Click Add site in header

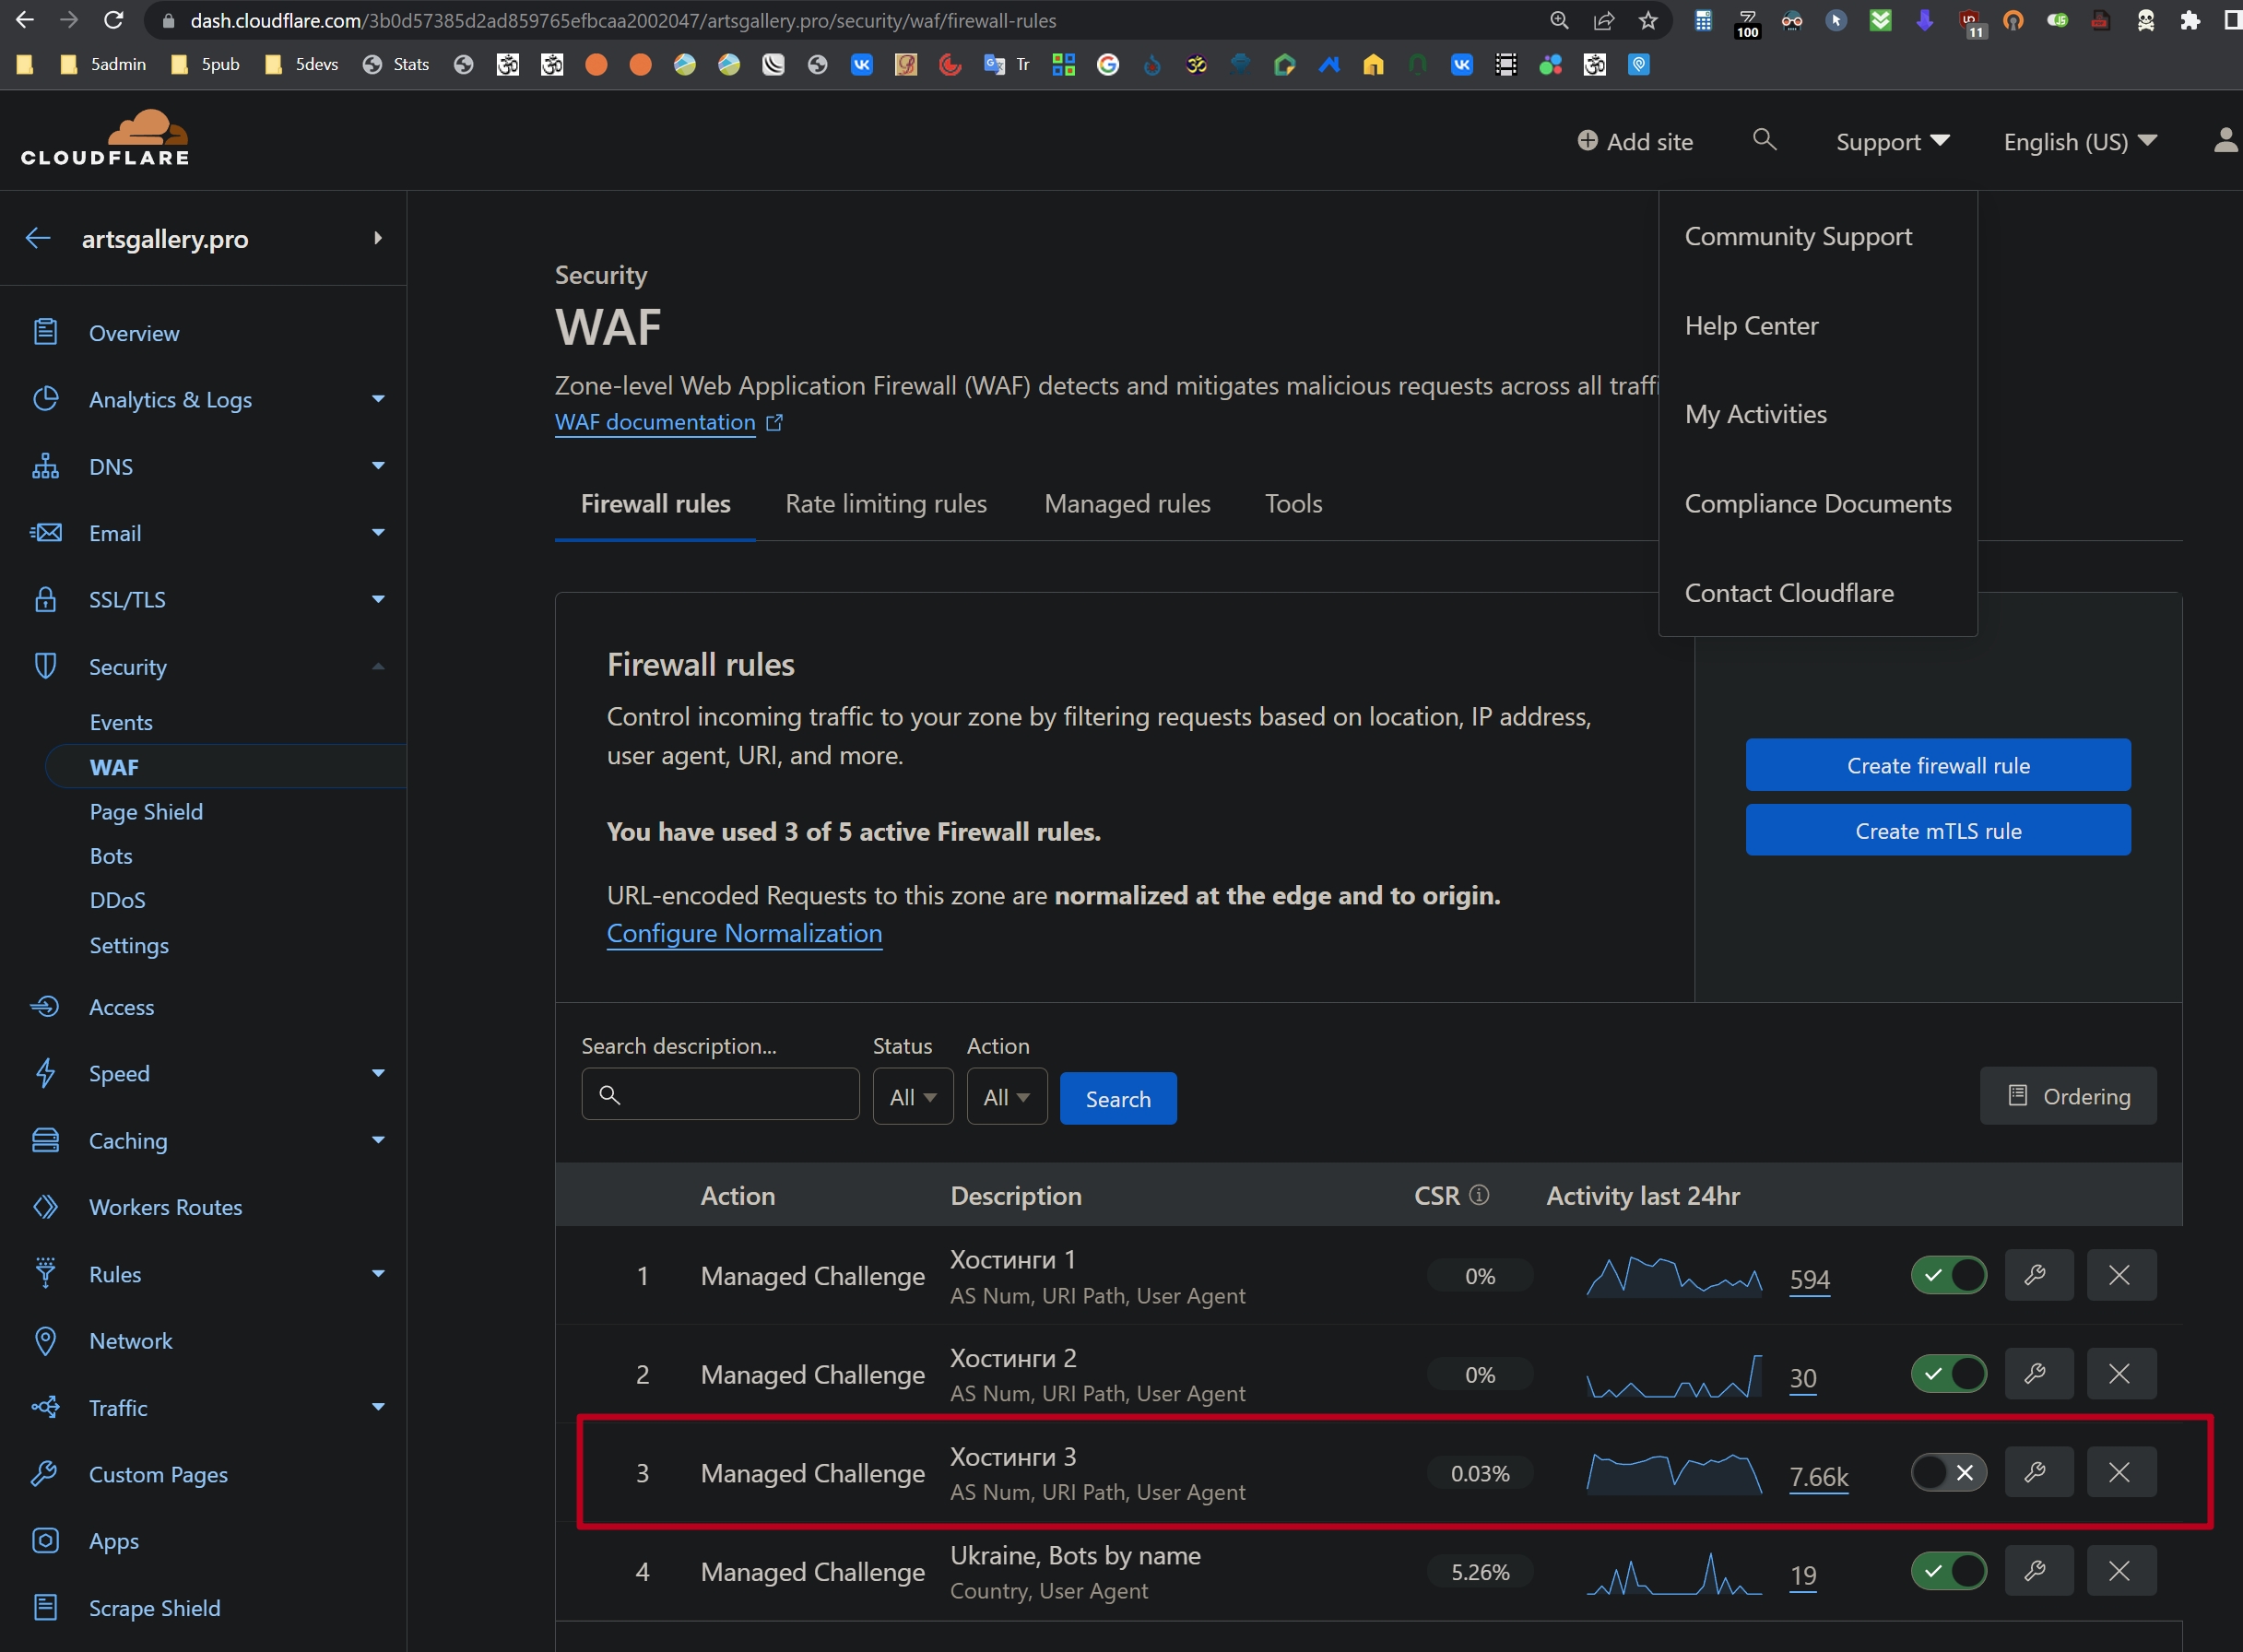[1635, 142]
